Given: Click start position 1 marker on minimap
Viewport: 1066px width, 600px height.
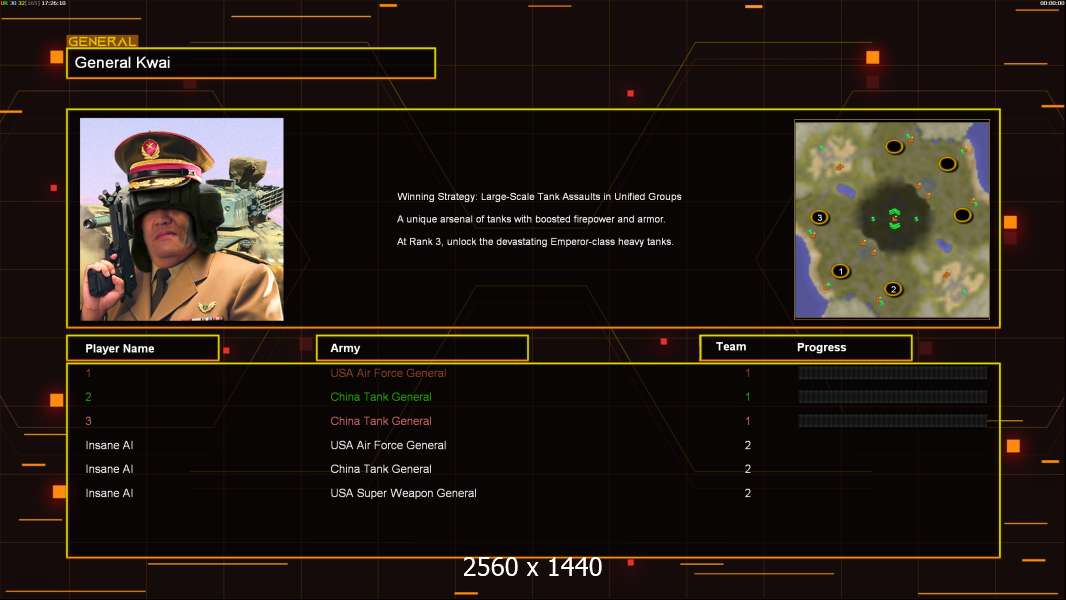Looking at the screenshot, I should (840, 271).
